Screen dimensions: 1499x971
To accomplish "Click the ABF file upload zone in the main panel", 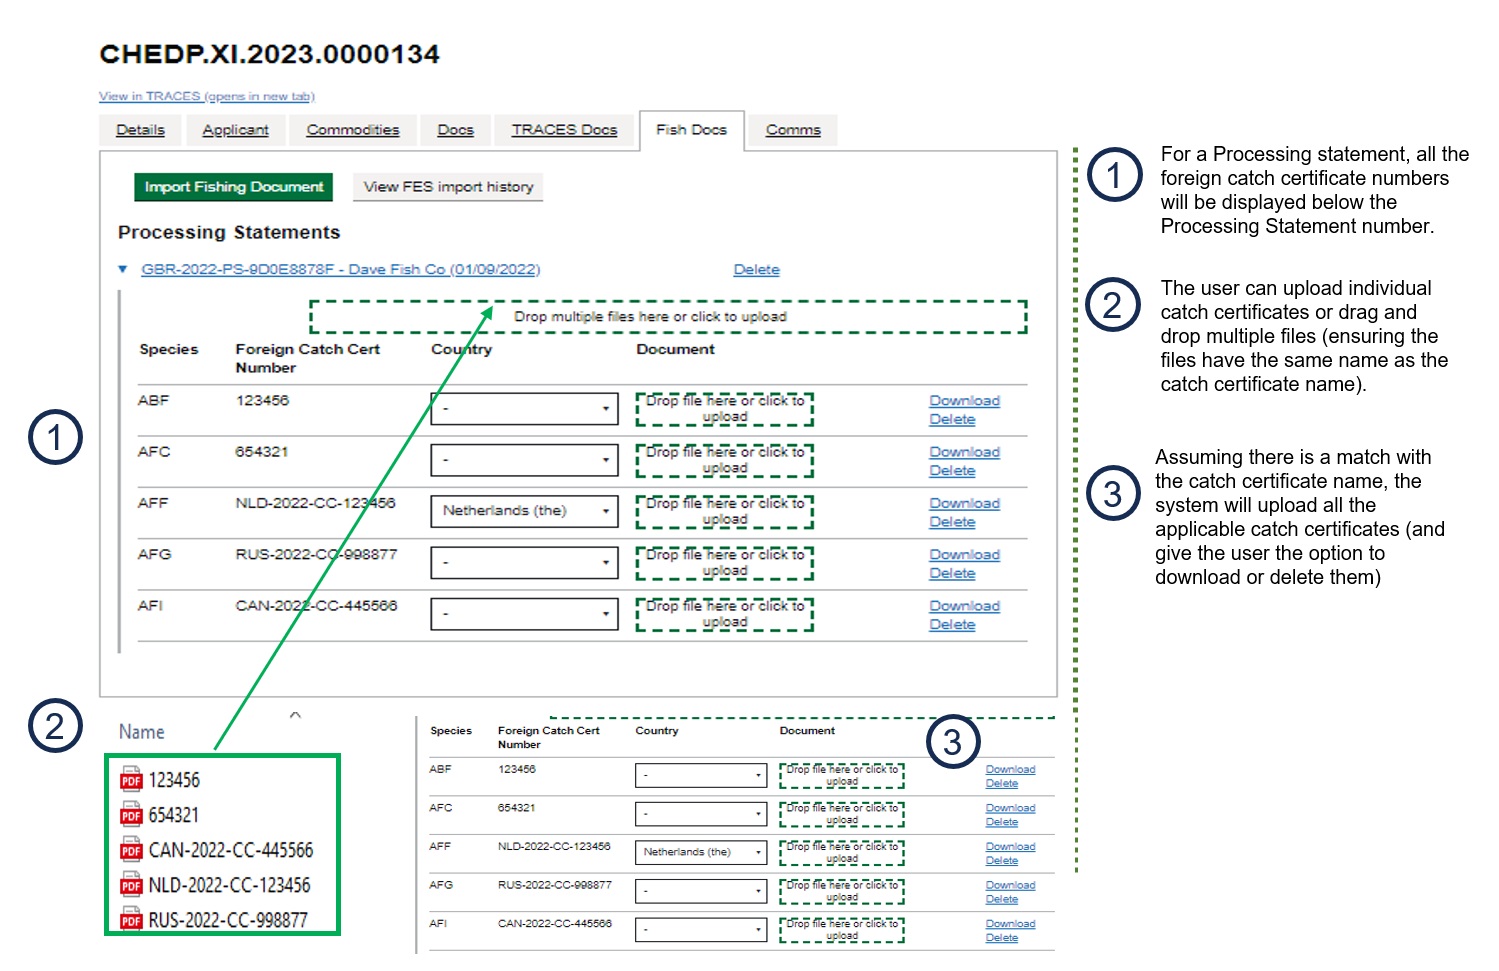I will tap(725, 409).
